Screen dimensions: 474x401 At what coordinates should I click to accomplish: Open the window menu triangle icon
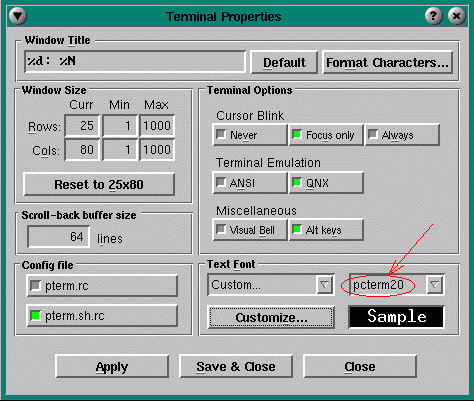pyautogui.click(x=17, y=16)
